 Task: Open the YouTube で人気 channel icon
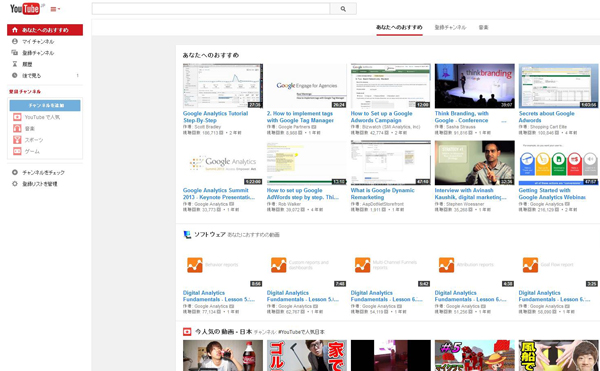(x=17, y=117)
